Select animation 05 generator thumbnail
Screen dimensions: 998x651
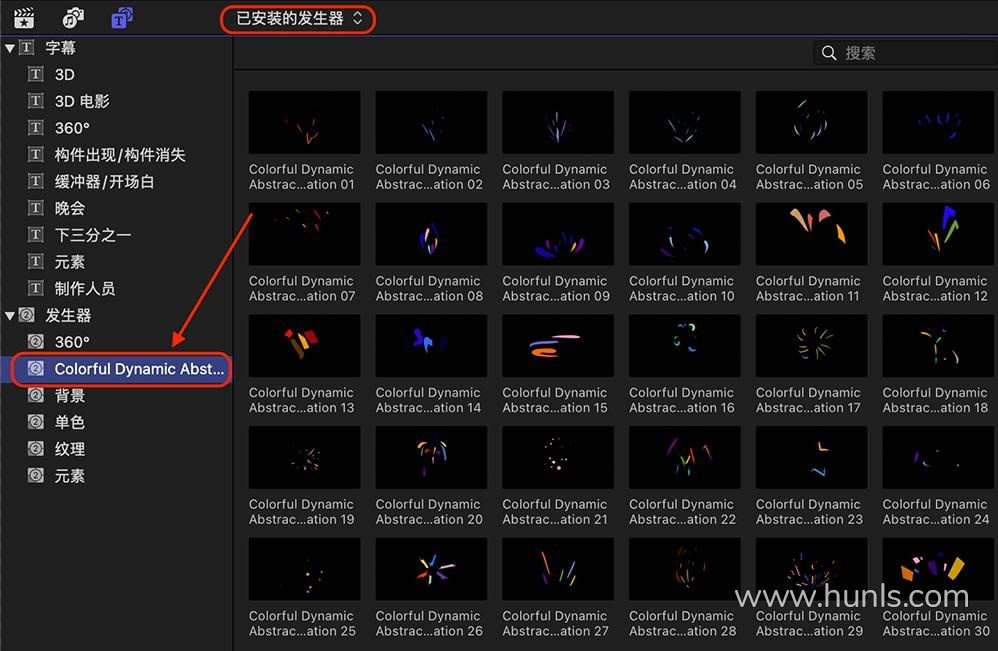pos(811,122)
